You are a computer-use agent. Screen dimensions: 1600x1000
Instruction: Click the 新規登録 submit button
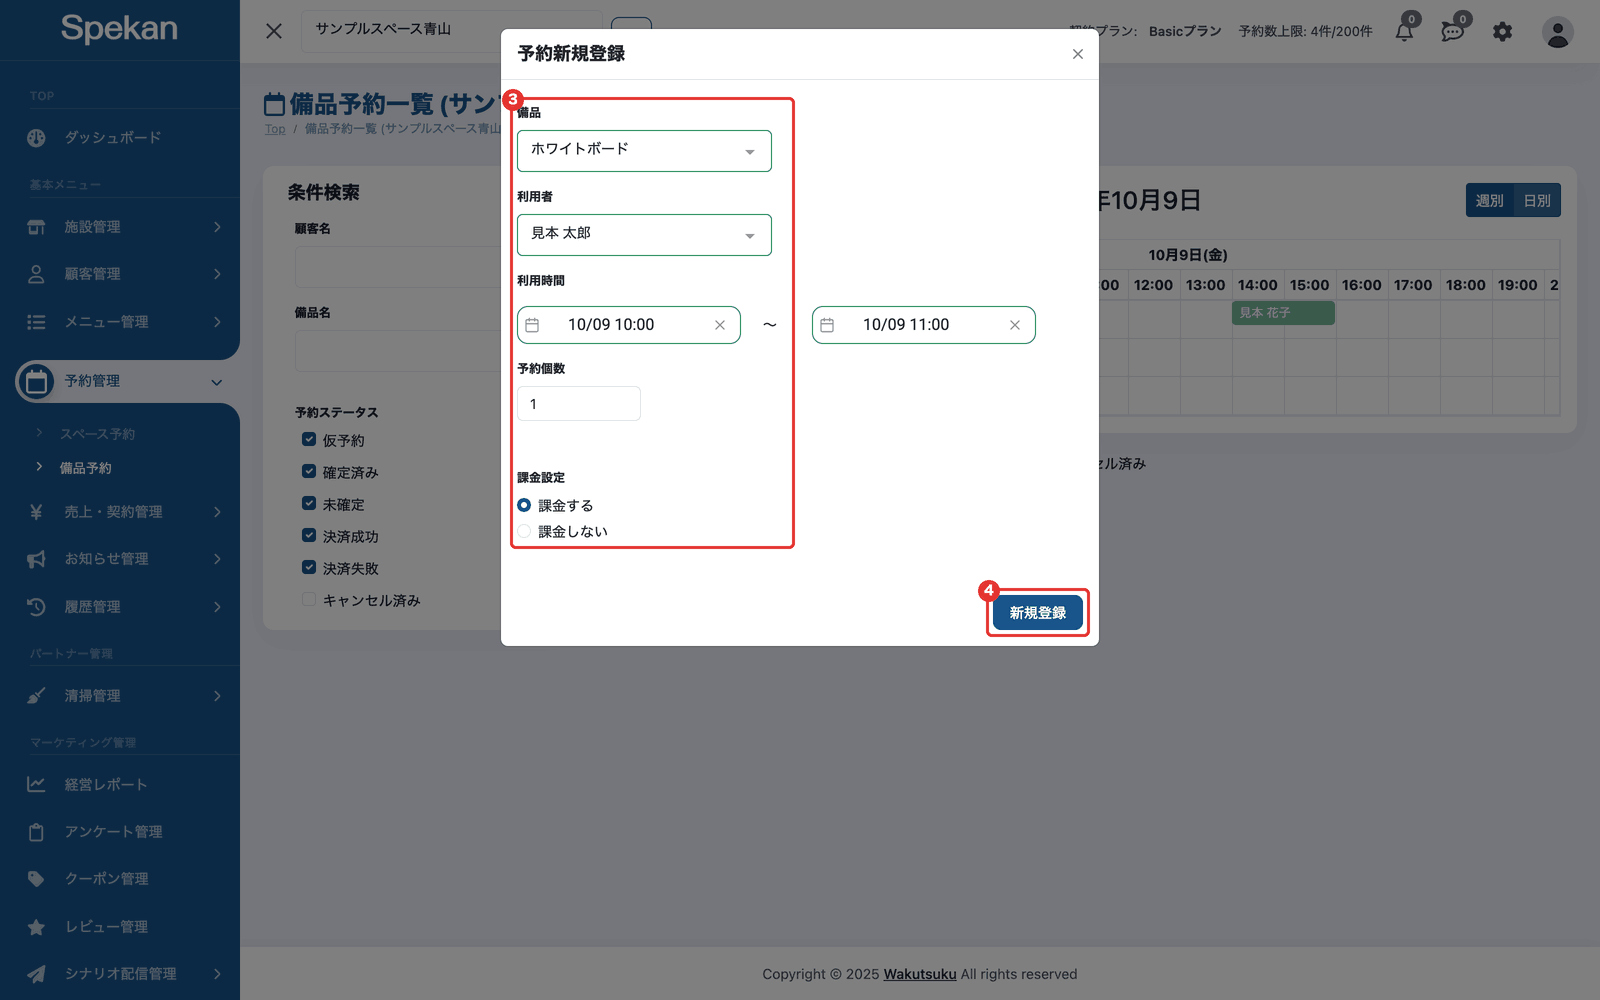coord(1038,613)
